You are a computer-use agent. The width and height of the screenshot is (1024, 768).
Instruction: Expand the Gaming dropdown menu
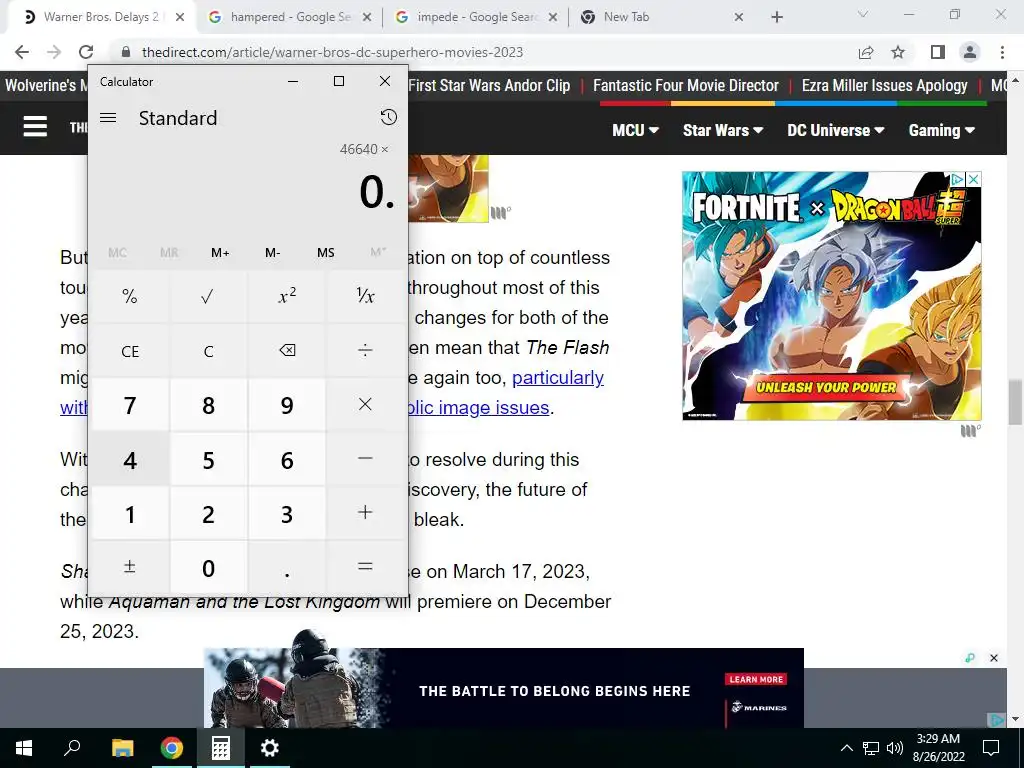941,130
